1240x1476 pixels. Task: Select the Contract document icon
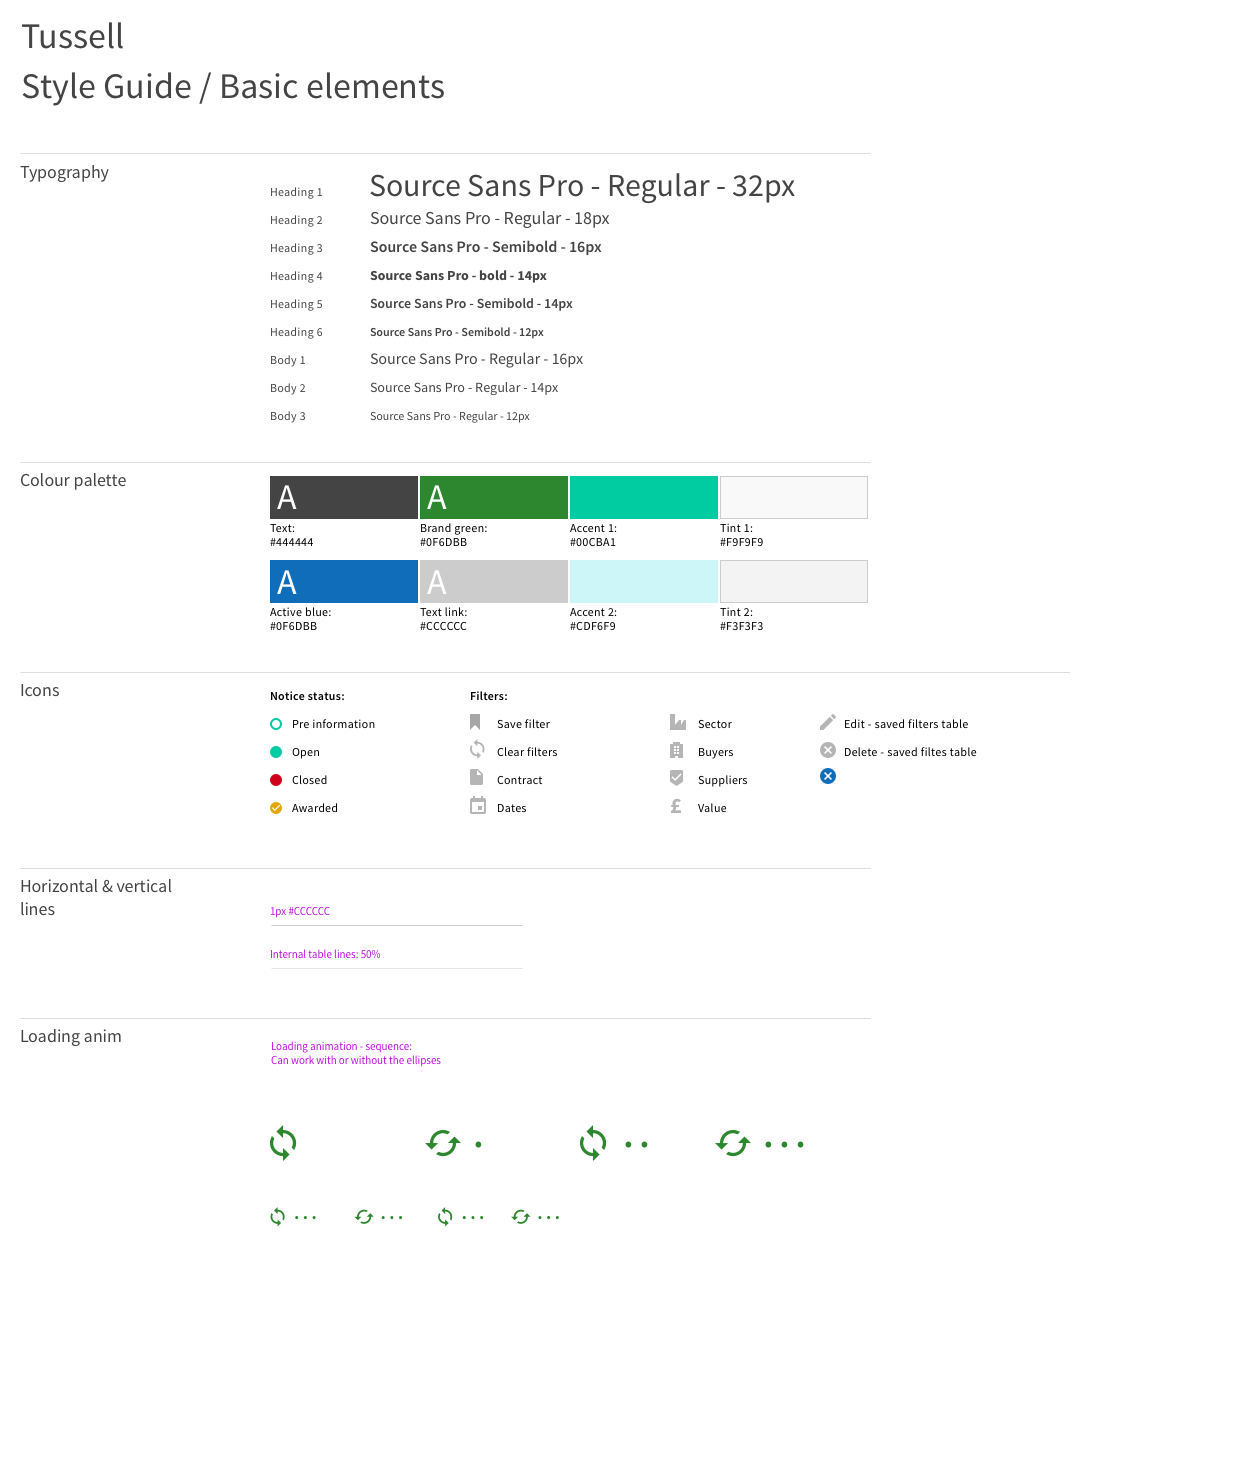point(477,777)
